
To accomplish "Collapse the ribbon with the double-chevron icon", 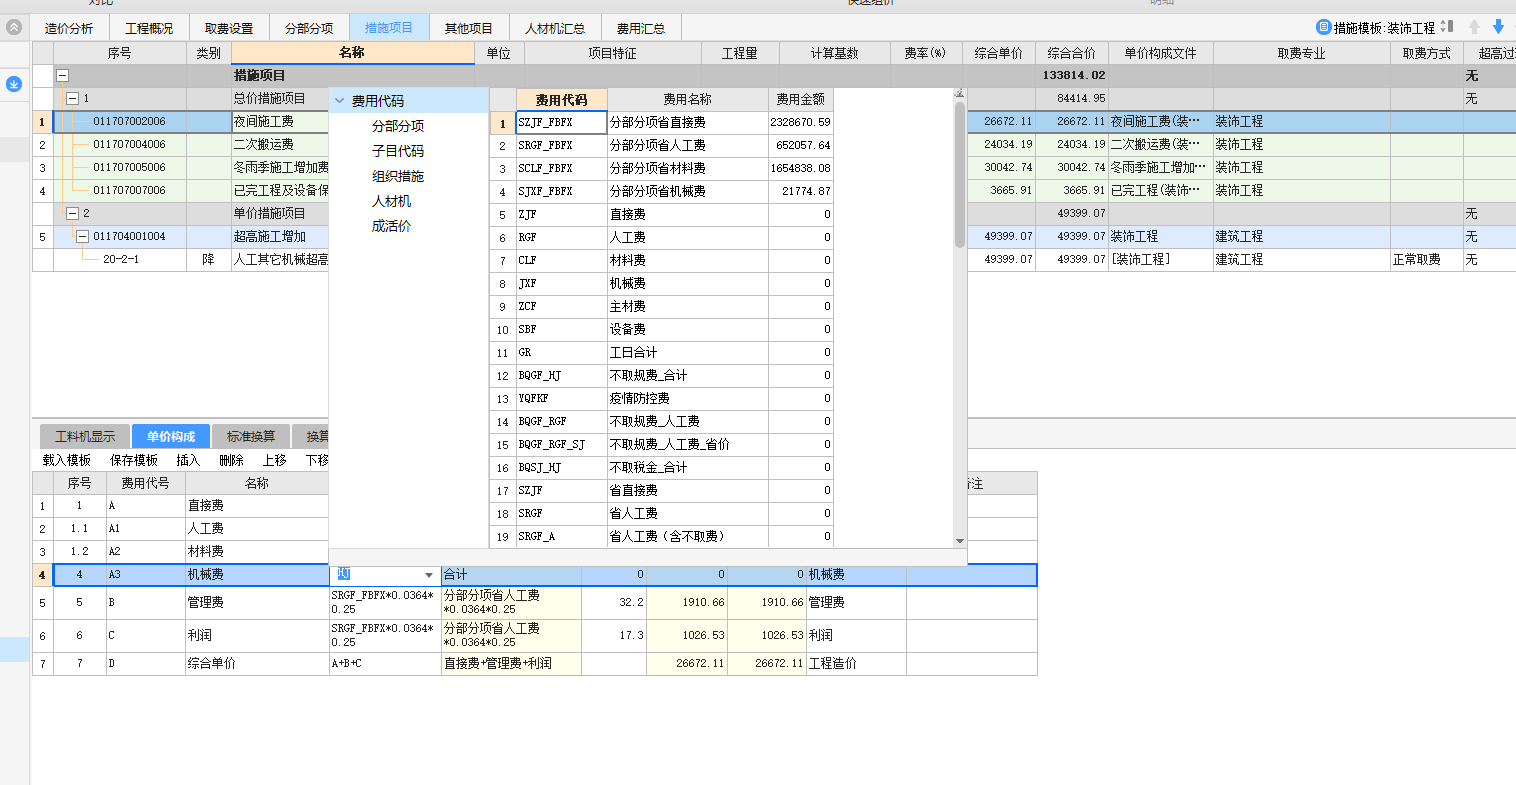I will click(x=14, y=27).
